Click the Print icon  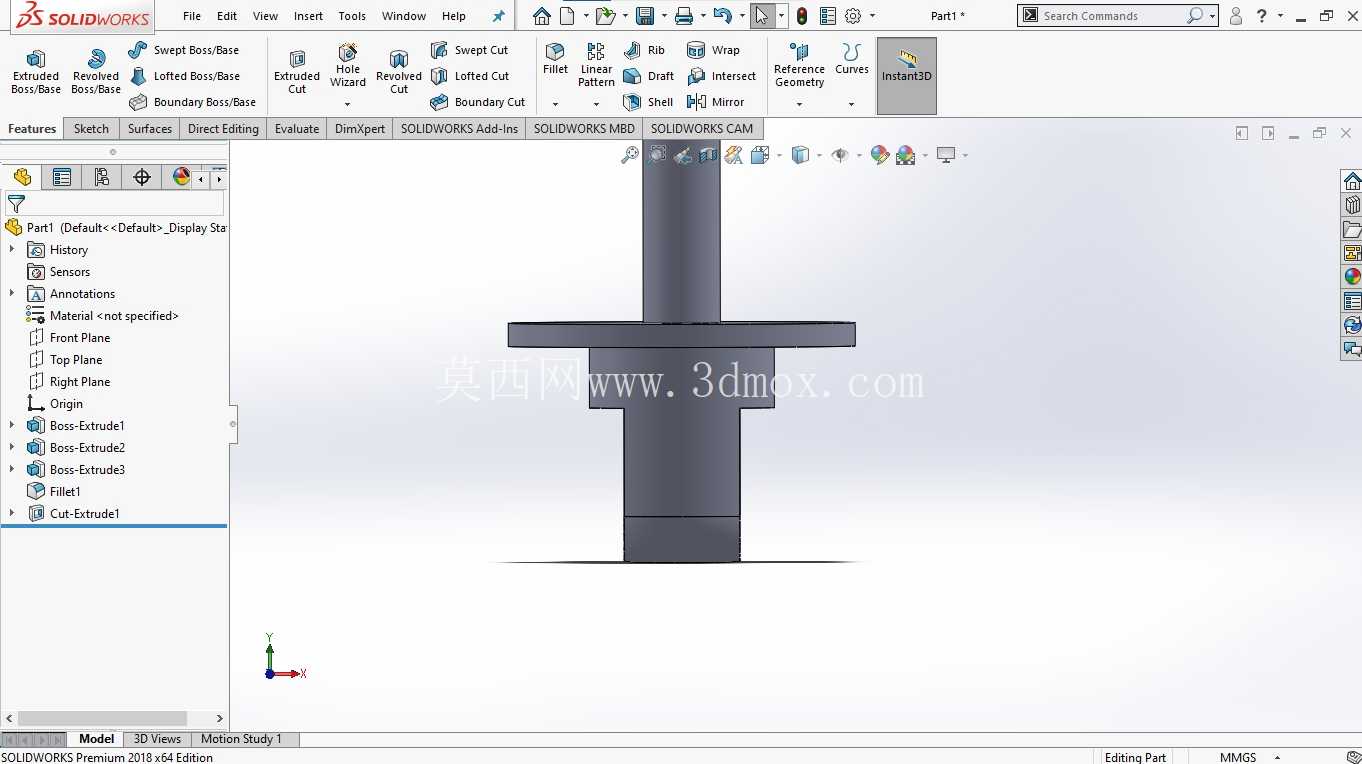(684, 16)
